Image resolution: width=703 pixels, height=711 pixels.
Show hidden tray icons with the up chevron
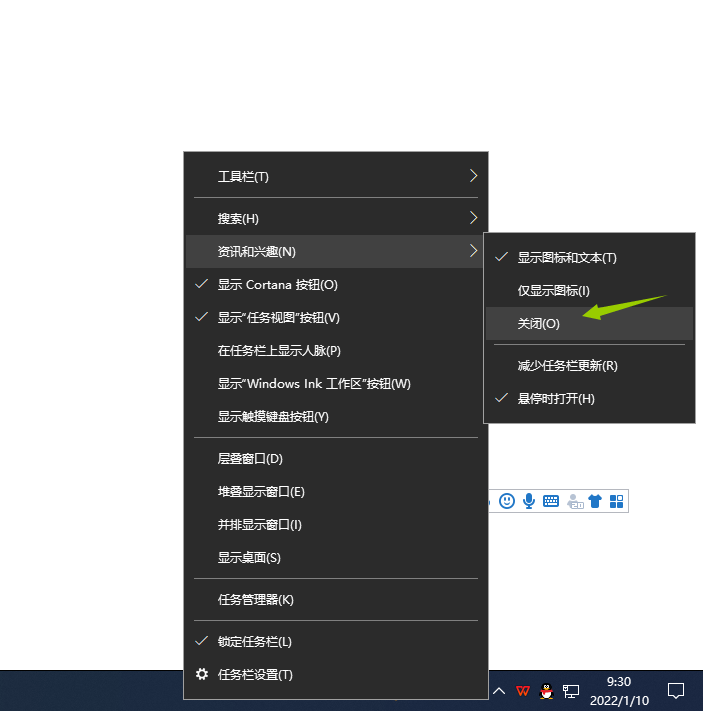click(x=498, y=691)
